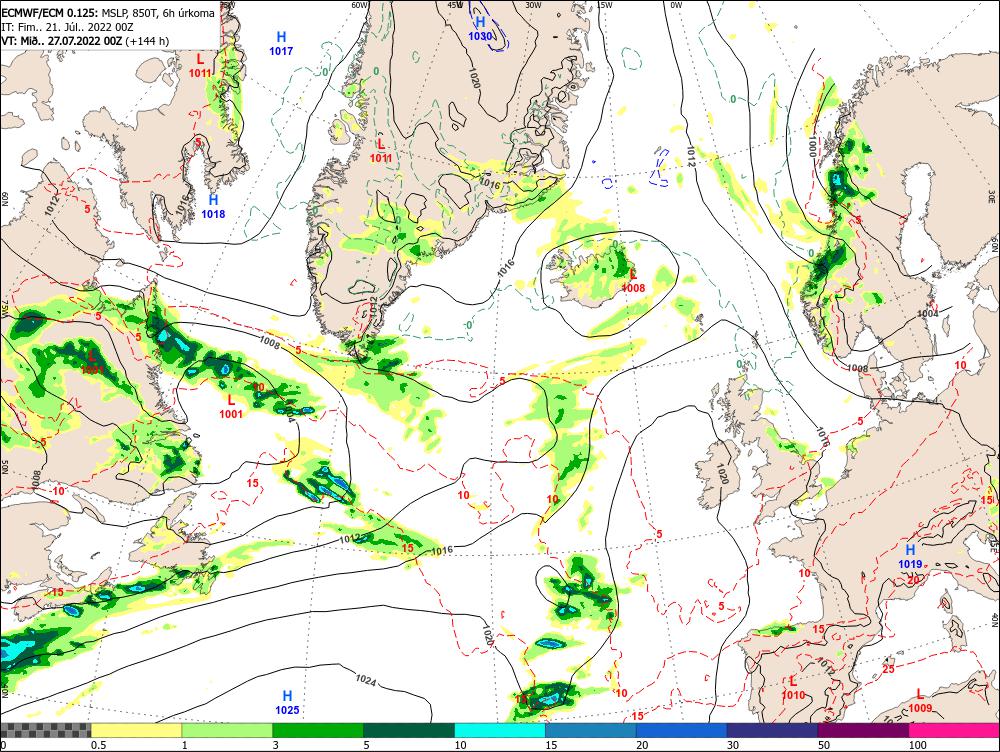Screen dimensions: 1000x752
Task: Click the L 1009 low over North Africa
Action: click(x=920, y=700)
